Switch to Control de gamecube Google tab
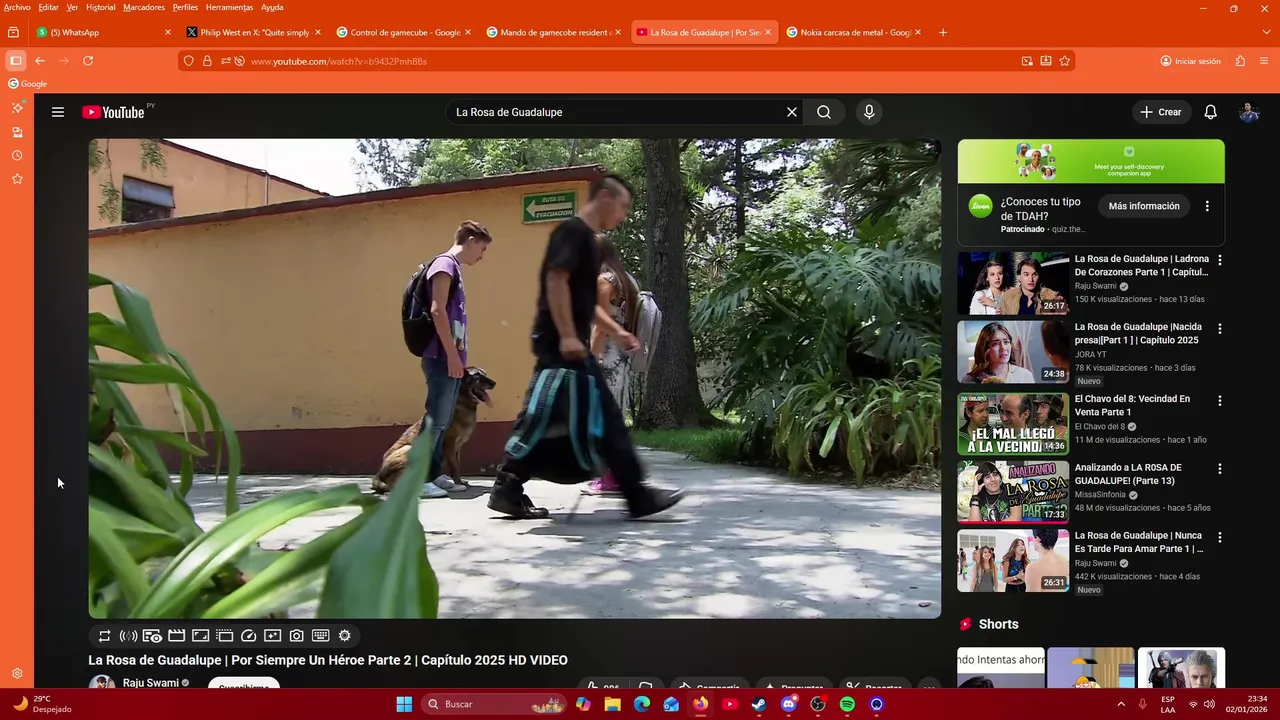The height and width of the screenshot is (720, 1280). tap(404, 32)
